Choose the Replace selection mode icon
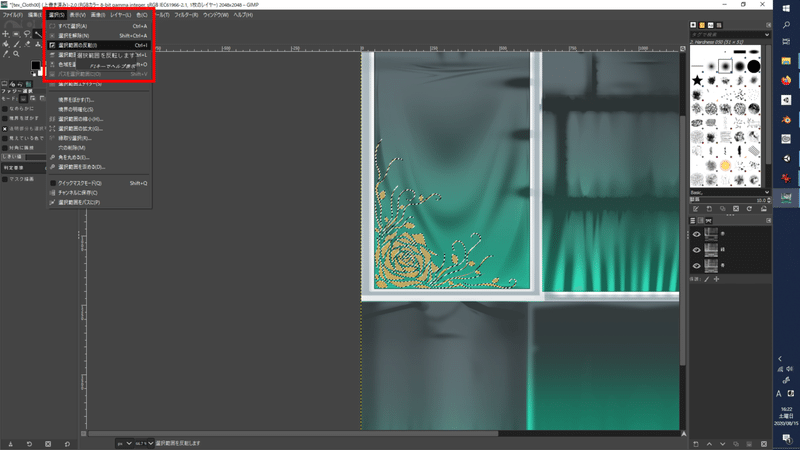800x450 pixels. click(x=23, y=98)
